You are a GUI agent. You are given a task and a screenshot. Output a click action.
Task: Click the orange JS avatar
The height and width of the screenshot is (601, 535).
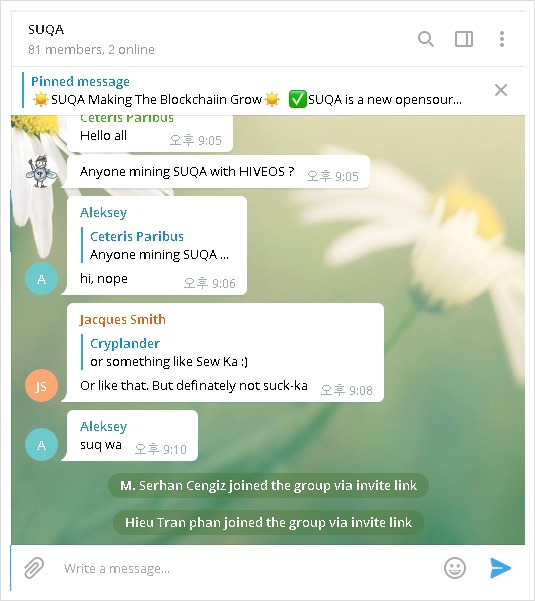tap(41, 386)
